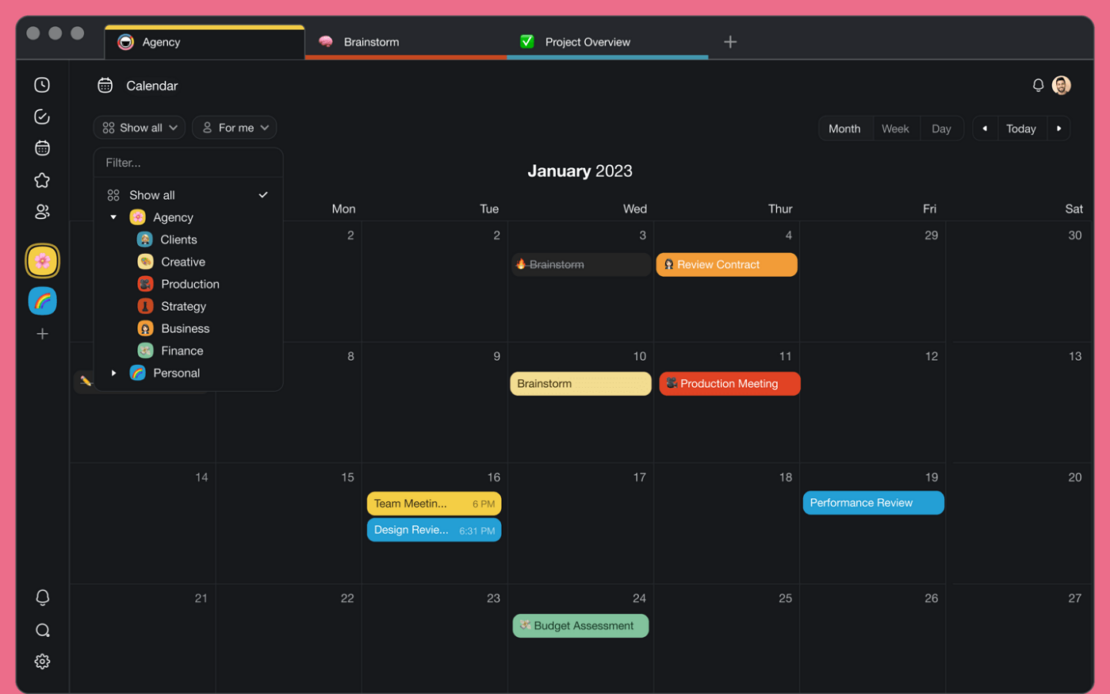This screenshot has height=694, width=1110.
Task: Click the search icon in bottom sidebar
Action: (42, 630)
